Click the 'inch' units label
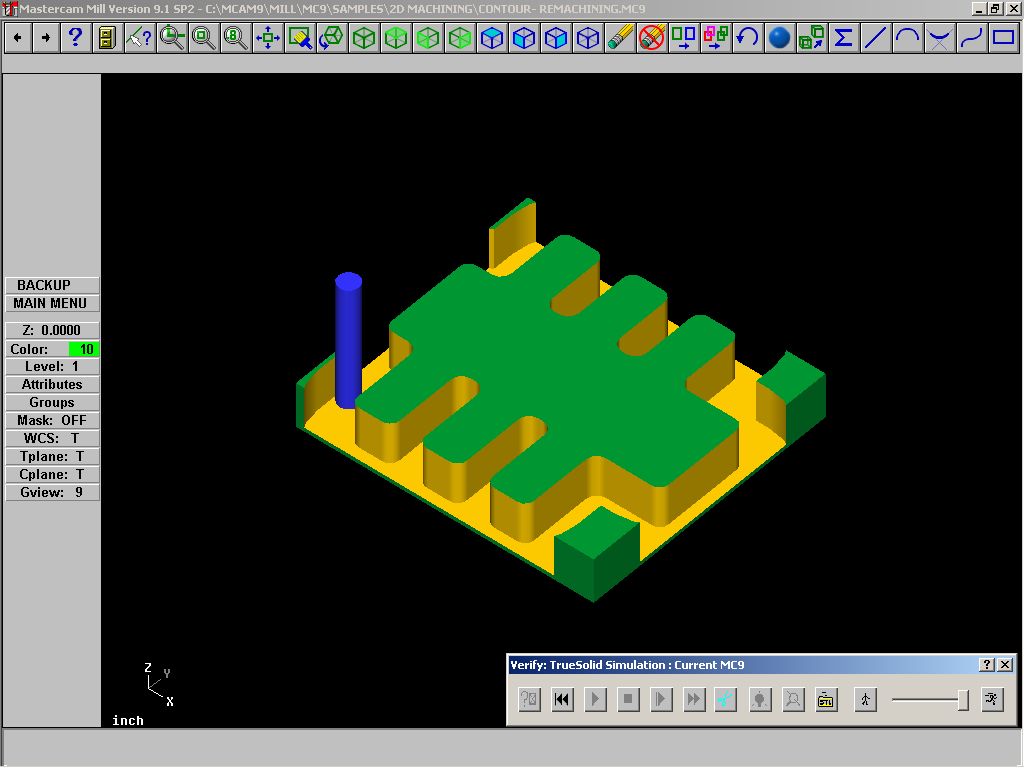The width and height of the screenshot is (1024, 768). tap(128, 720)
